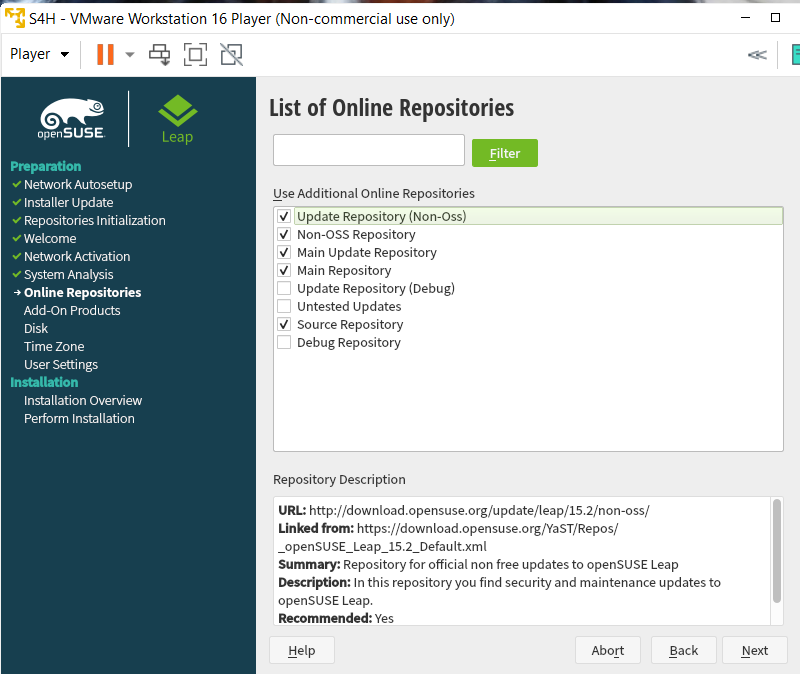Uncheck the Source Repository checkbox
The width and height of the screenshot is (800, 674).
(x=284, y=324)
